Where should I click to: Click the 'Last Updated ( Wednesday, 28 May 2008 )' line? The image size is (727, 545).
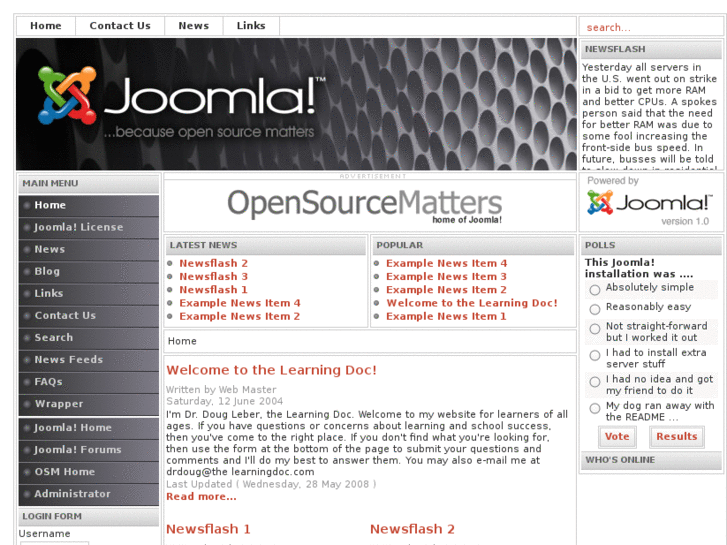[271, 484]
